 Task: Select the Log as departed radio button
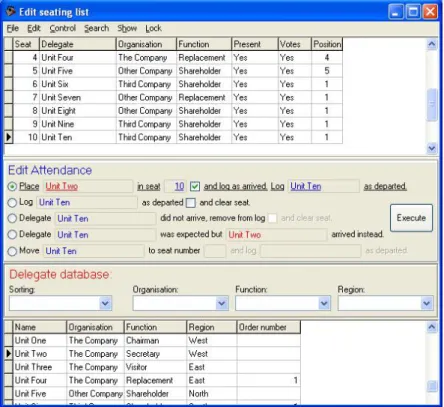tap(12, 202)
